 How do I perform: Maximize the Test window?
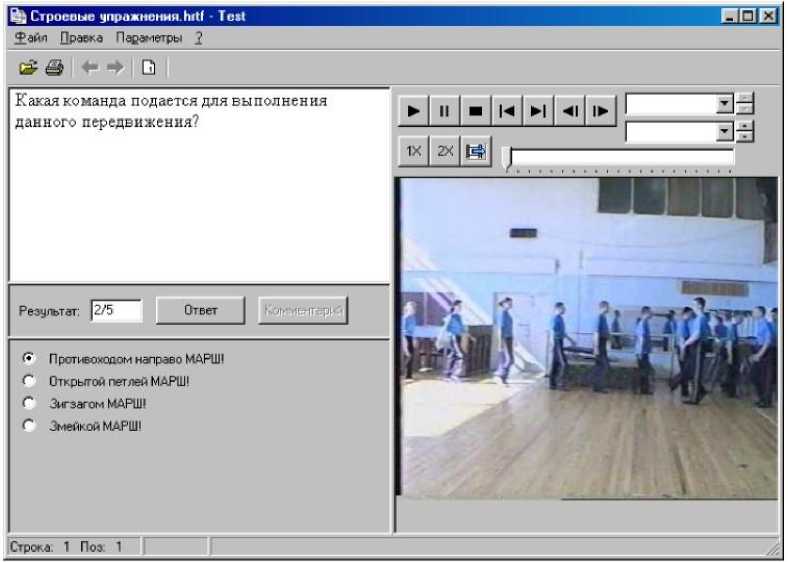pos(748,16)
